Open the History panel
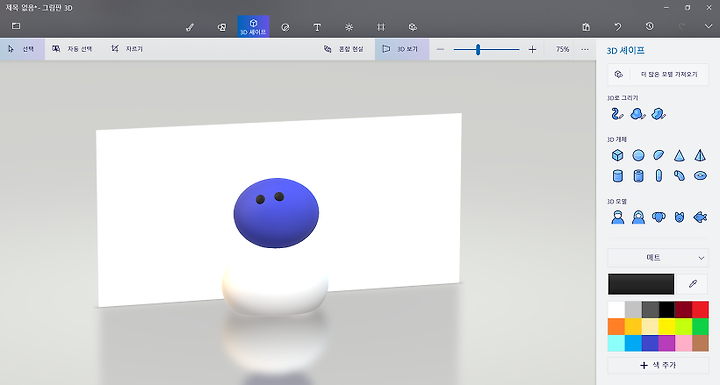This screenshot has height=385, width=720. coord(649,27)
